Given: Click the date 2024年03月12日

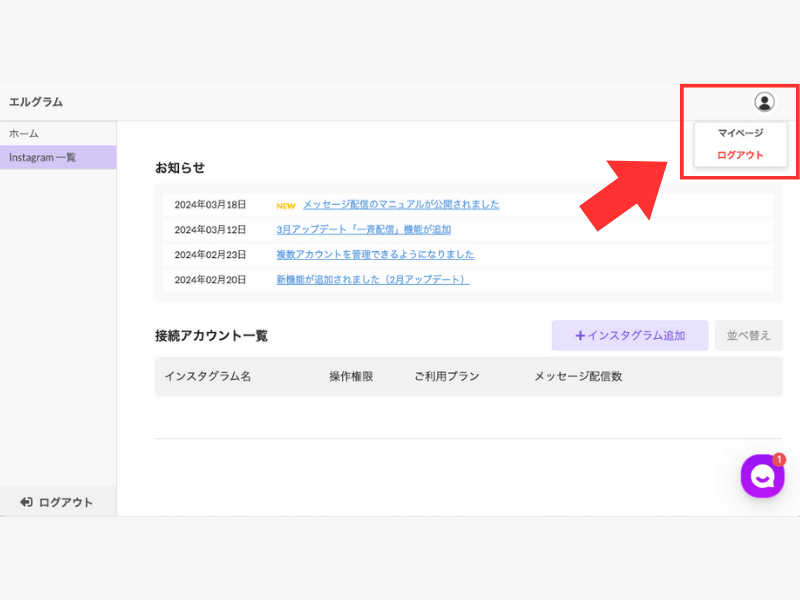Looking at the screenshot, I should (x=210, y=230).
